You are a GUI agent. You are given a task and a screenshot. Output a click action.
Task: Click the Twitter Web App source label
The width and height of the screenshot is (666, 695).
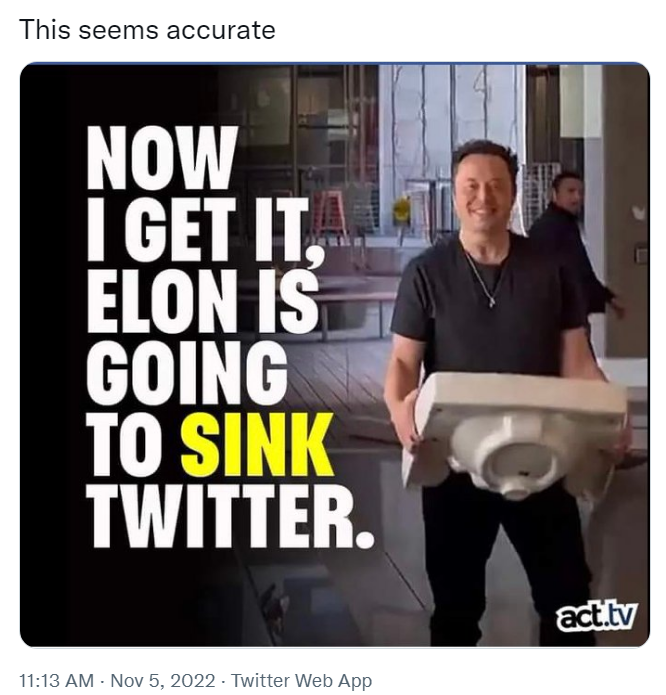click(301, 681)
